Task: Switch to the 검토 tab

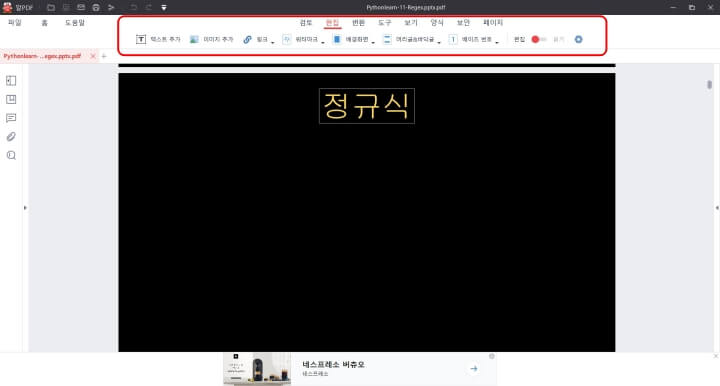Action: [x=306, y=22]
